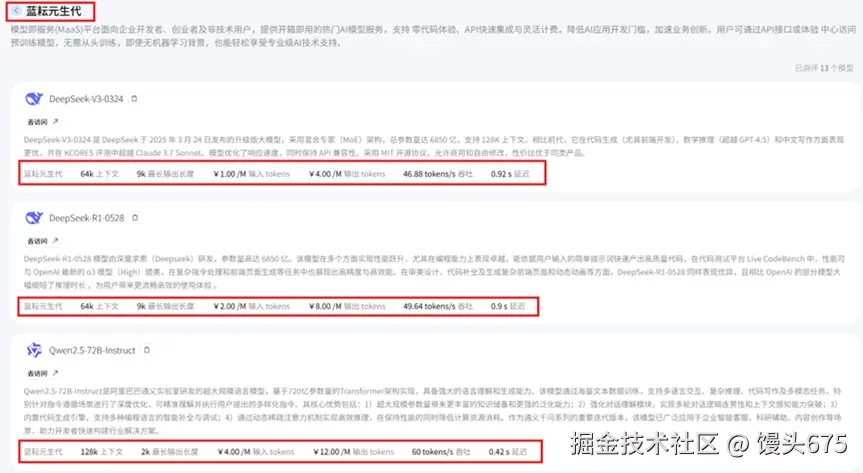Click the ¥1.00 /M 输入 tokens price
The width and height of the screenshot is (863, 473).
[252, 174]
